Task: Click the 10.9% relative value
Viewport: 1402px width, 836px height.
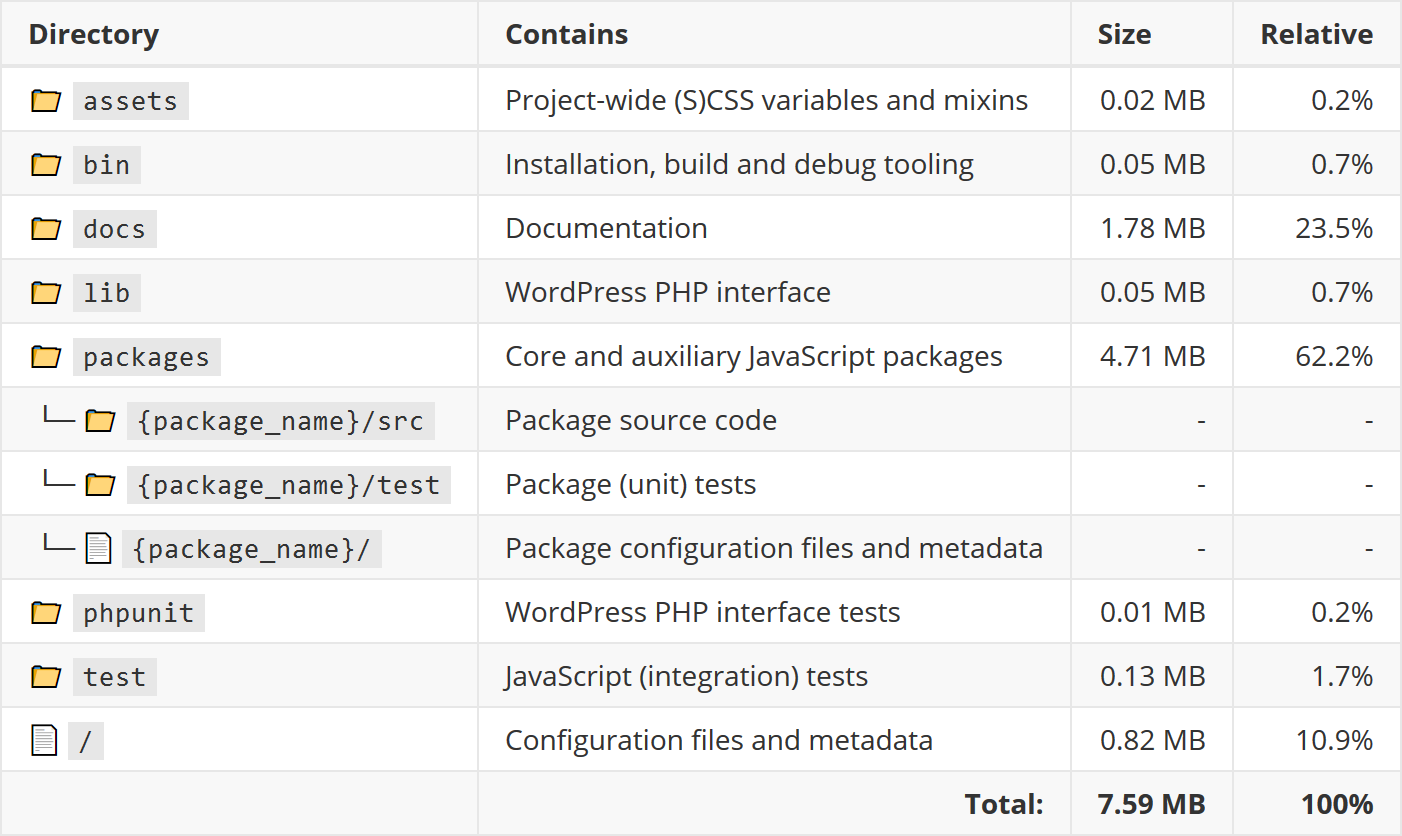Action: click(1334, 740)
